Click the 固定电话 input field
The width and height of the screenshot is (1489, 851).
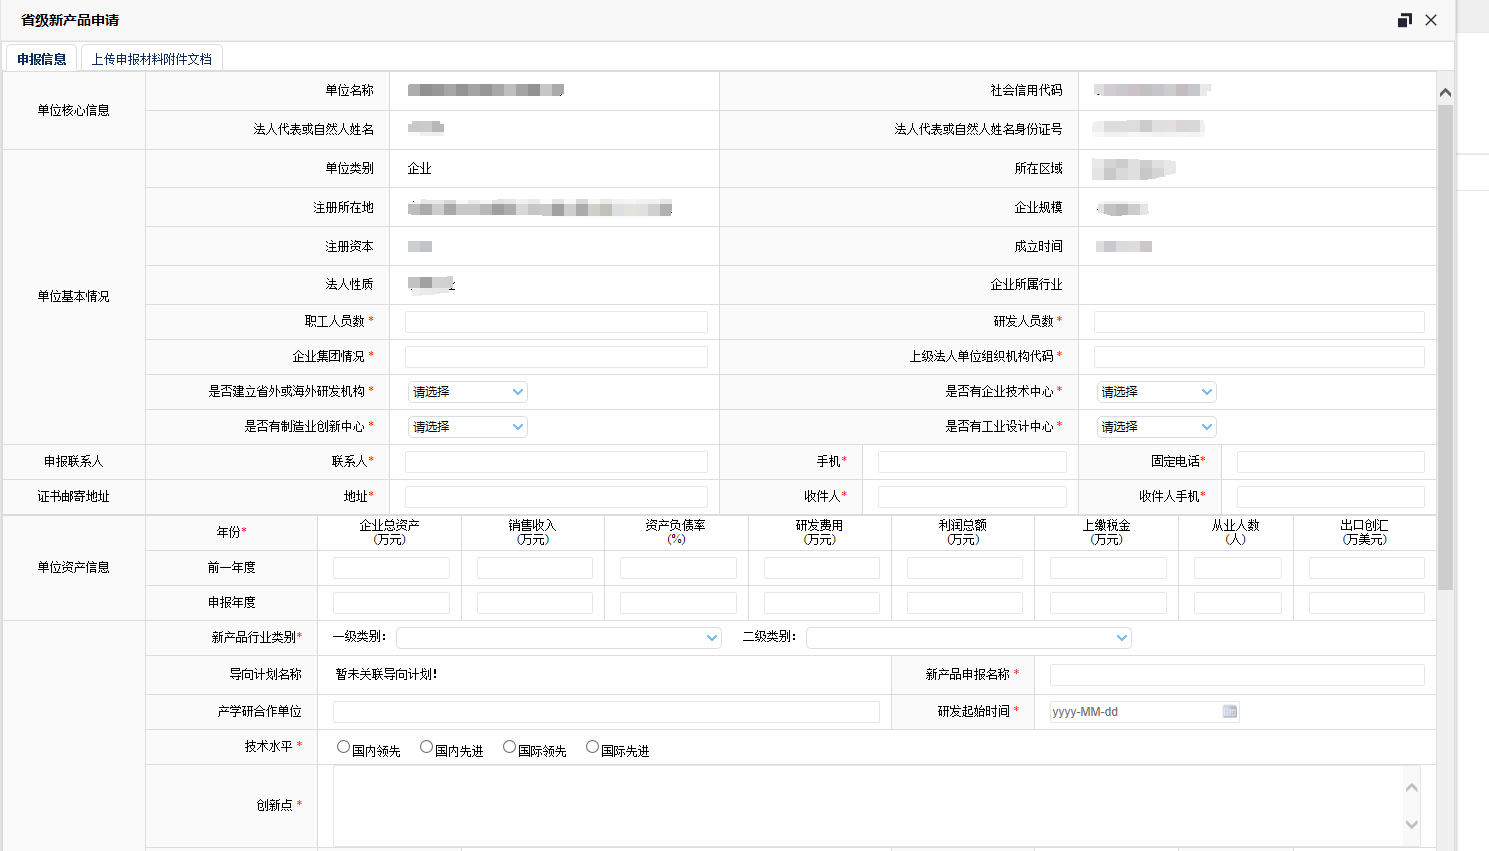point(1331,462)
